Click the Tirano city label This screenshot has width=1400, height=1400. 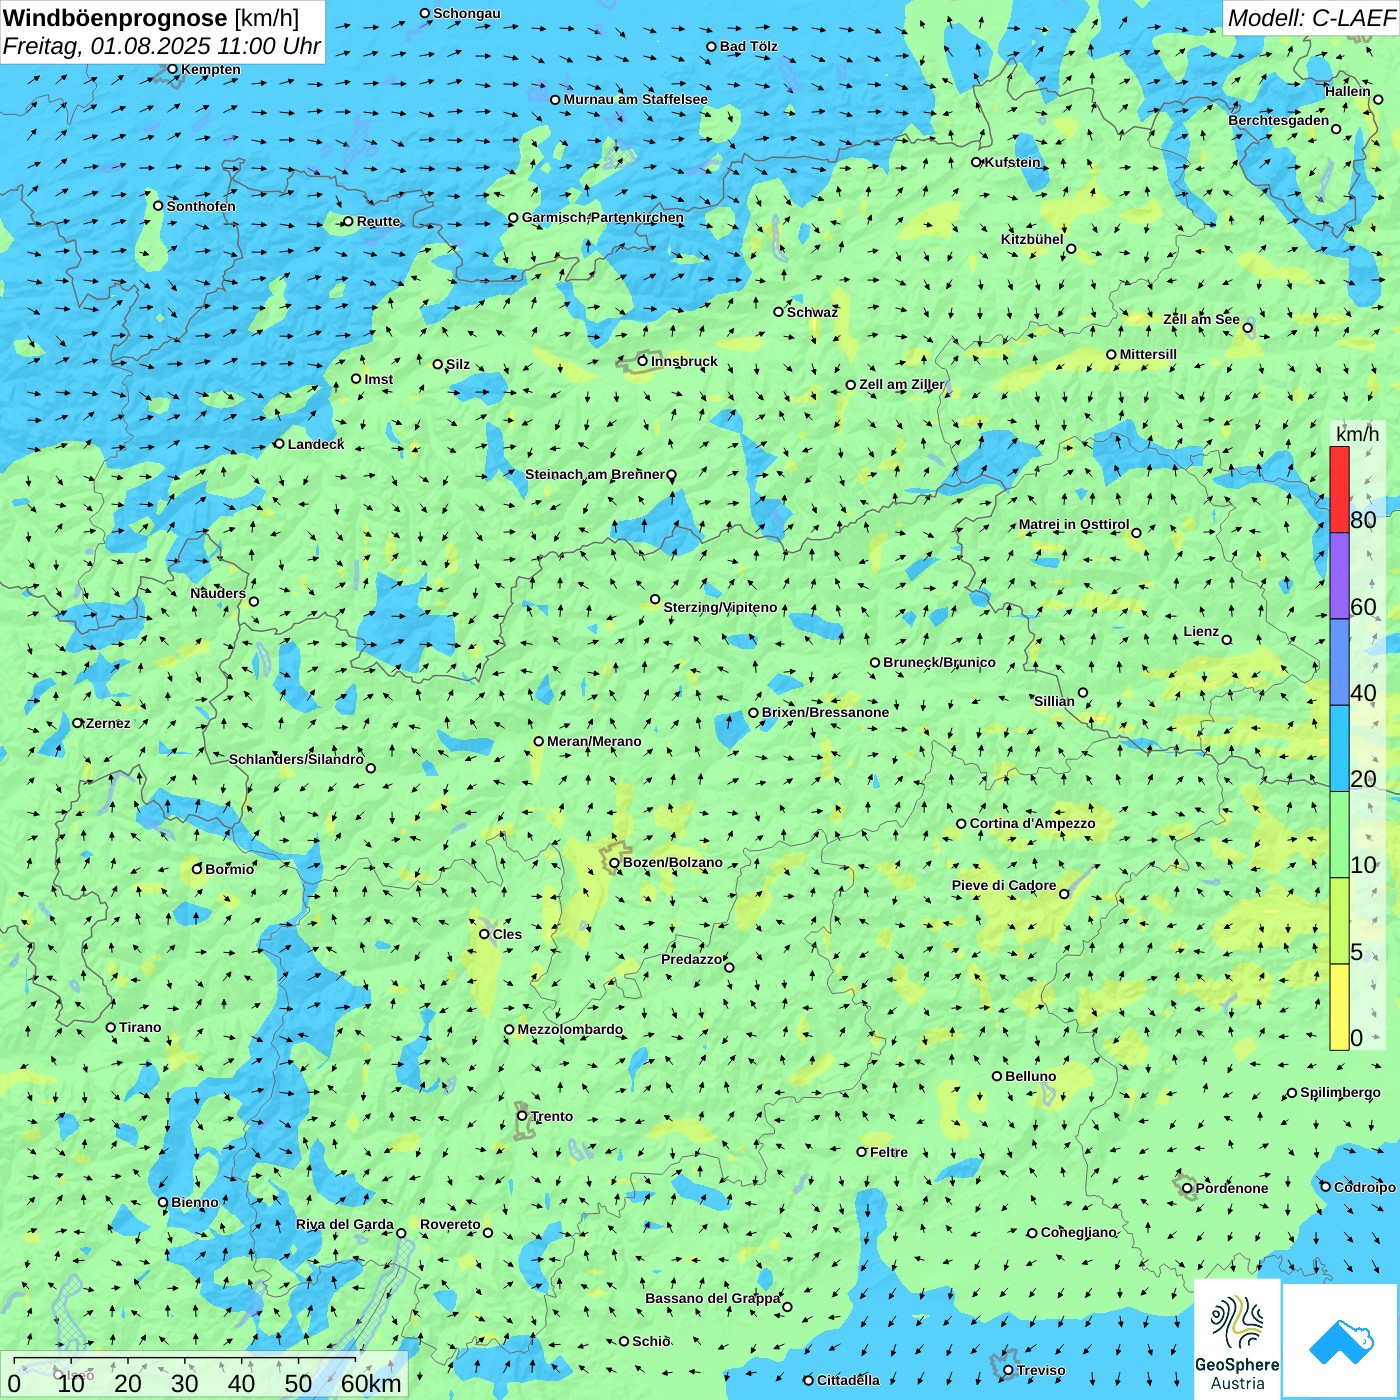point(140,1027)
